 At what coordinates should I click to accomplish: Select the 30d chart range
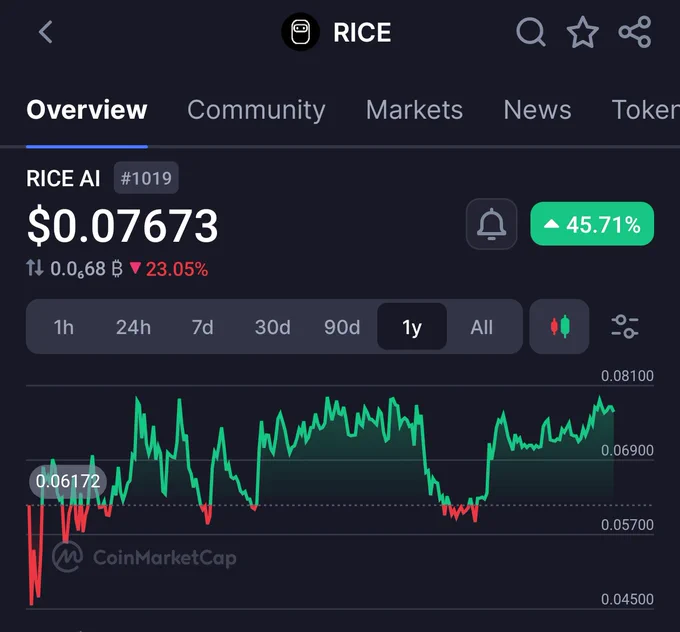coord(272,327)
